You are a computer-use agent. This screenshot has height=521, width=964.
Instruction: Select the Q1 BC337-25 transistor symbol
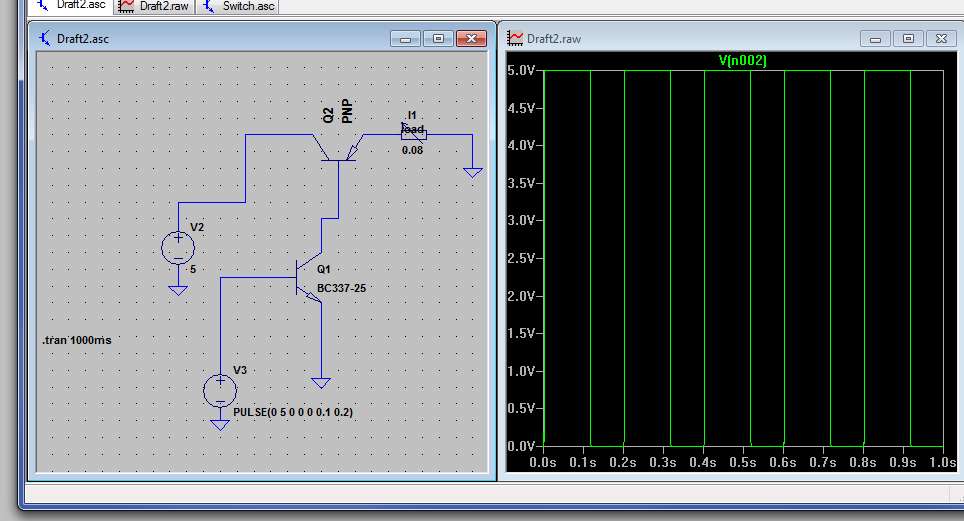tap(309, 277)
